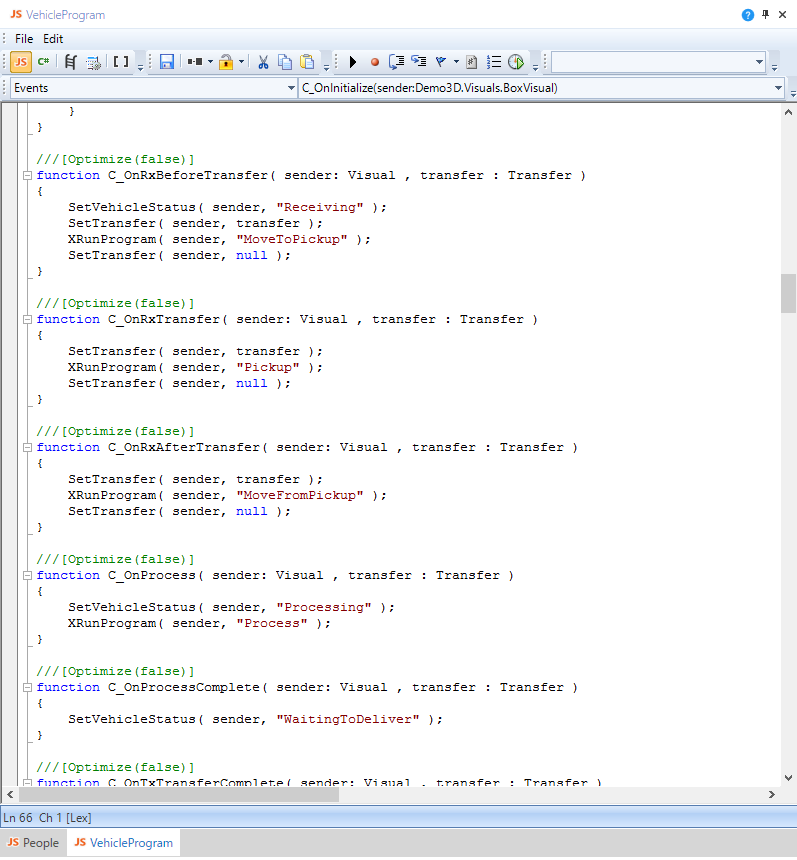Open debug toolbar group overflow arrow
This screenshot has width=797, height=860.
point(535,67)
